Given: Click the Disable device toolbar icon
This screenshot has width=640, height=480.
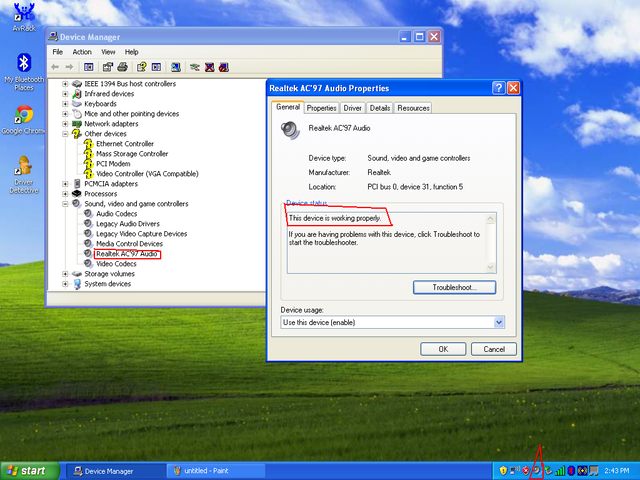Looking at the screenshot, I should tap(224, 67).
